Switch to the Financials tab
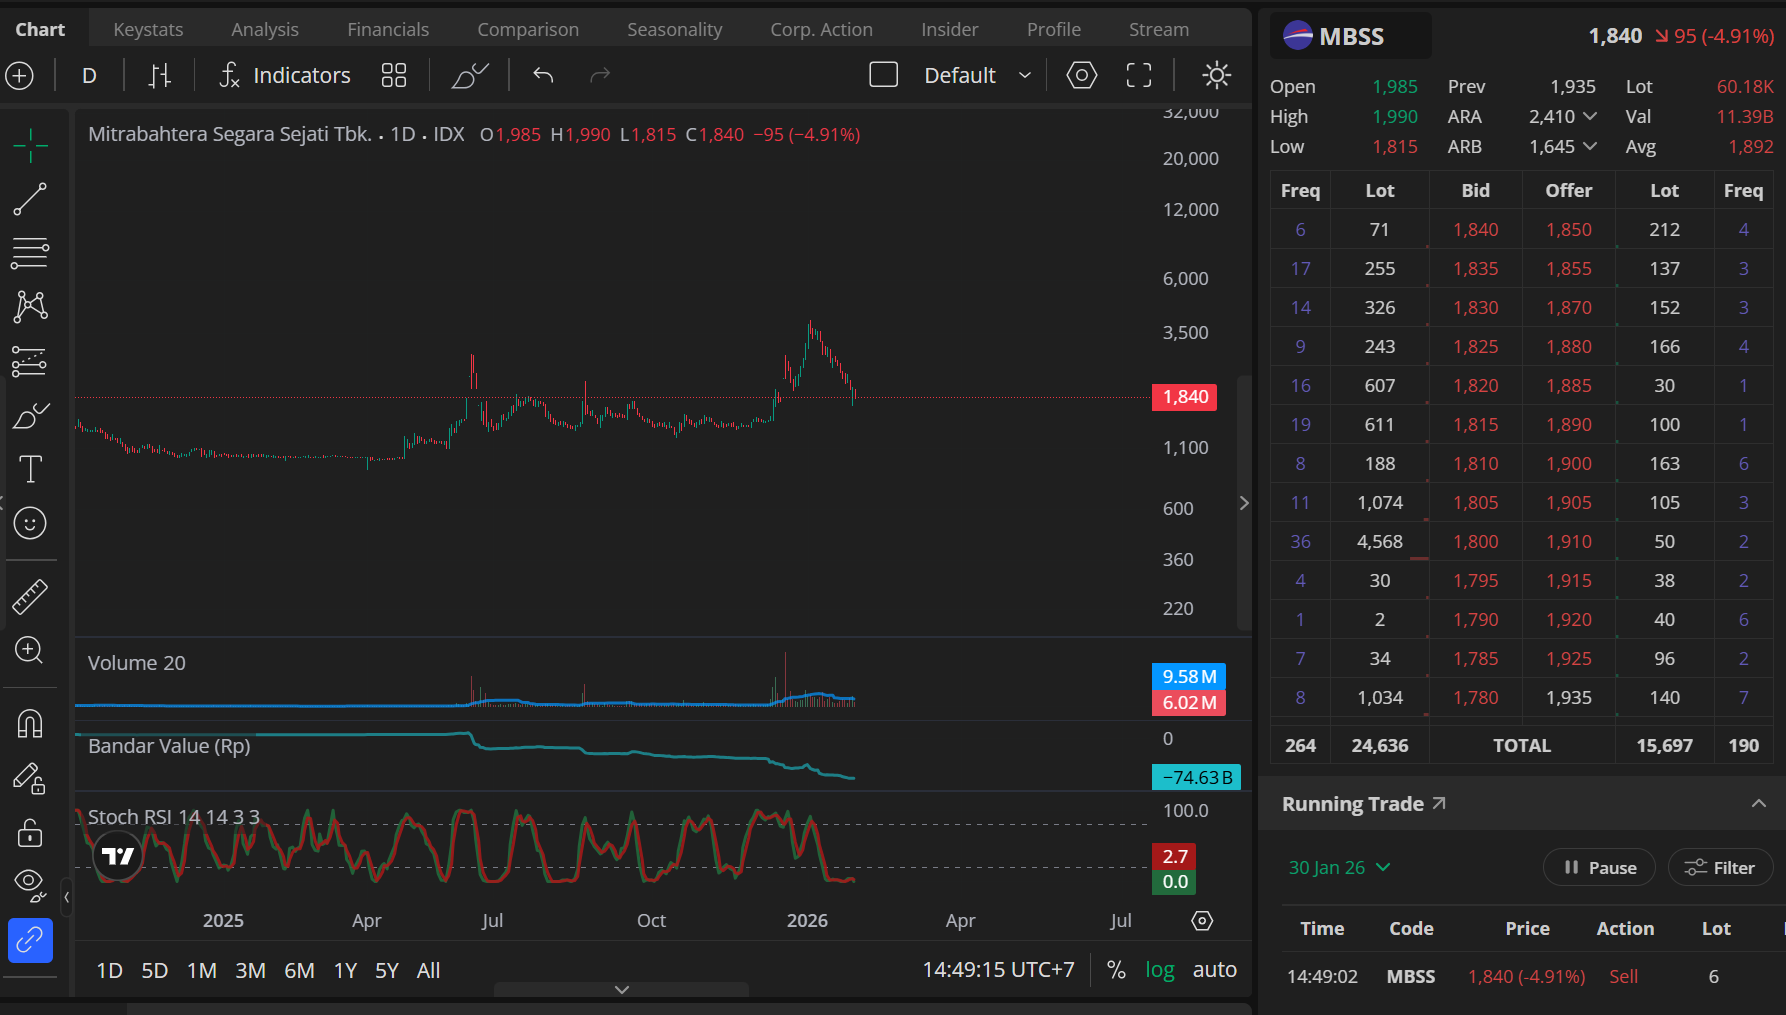Screen dimensions: 1786x1015 [x=388, y=29]
